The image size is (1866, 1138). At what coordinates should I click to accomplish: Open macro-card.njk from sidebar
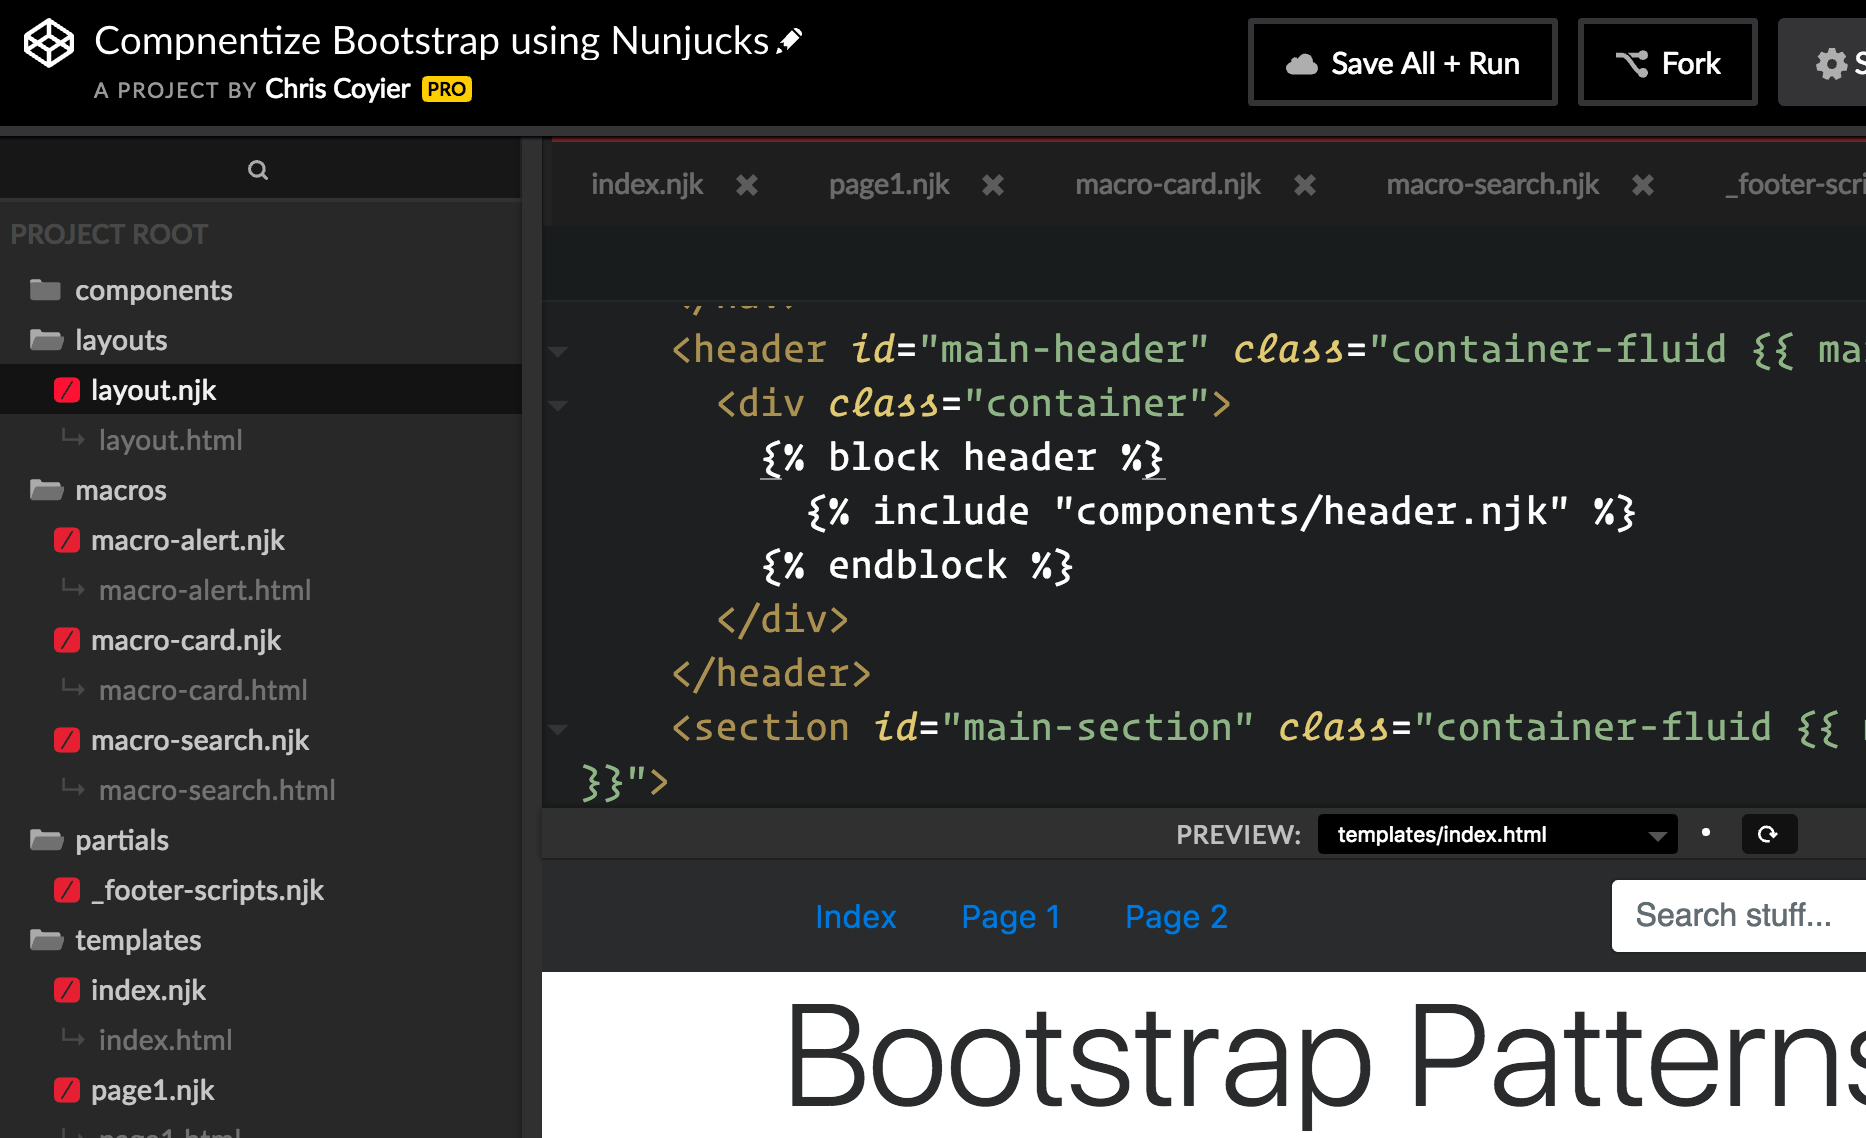[x=186, y=640]
